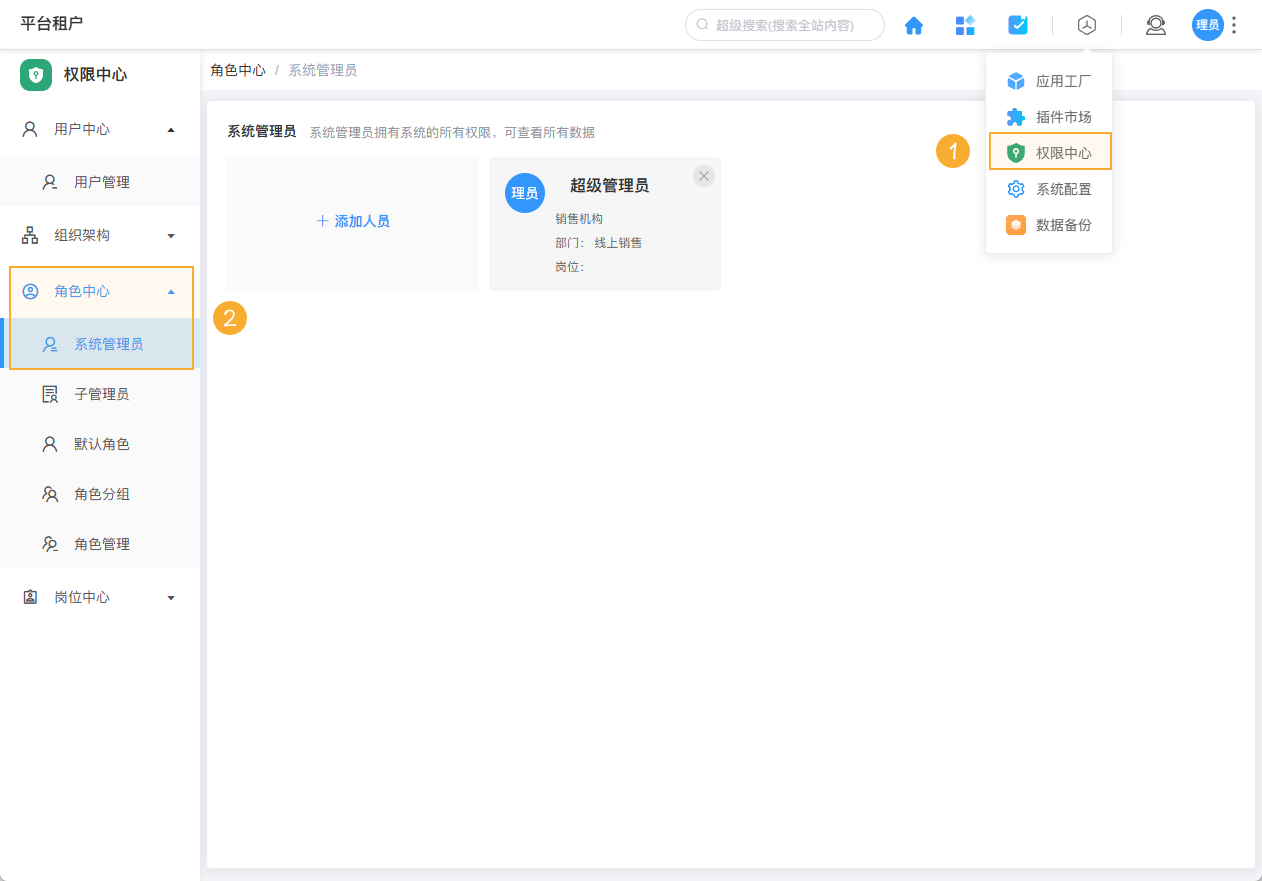Open customer support via headset icon
Image resolution: width=1262 pixels, height=881 pixels.
[1155, 25]
